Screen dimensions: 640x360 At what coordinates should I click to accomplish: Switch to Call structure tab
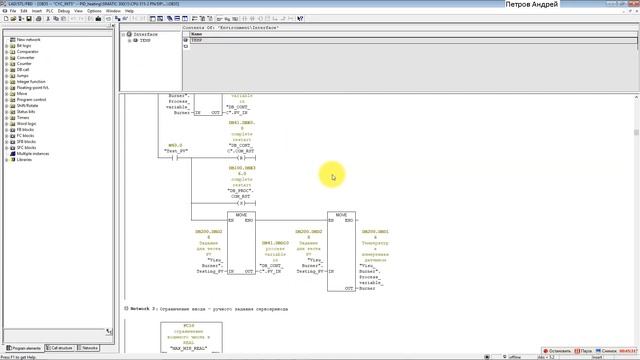pos(60,348)
